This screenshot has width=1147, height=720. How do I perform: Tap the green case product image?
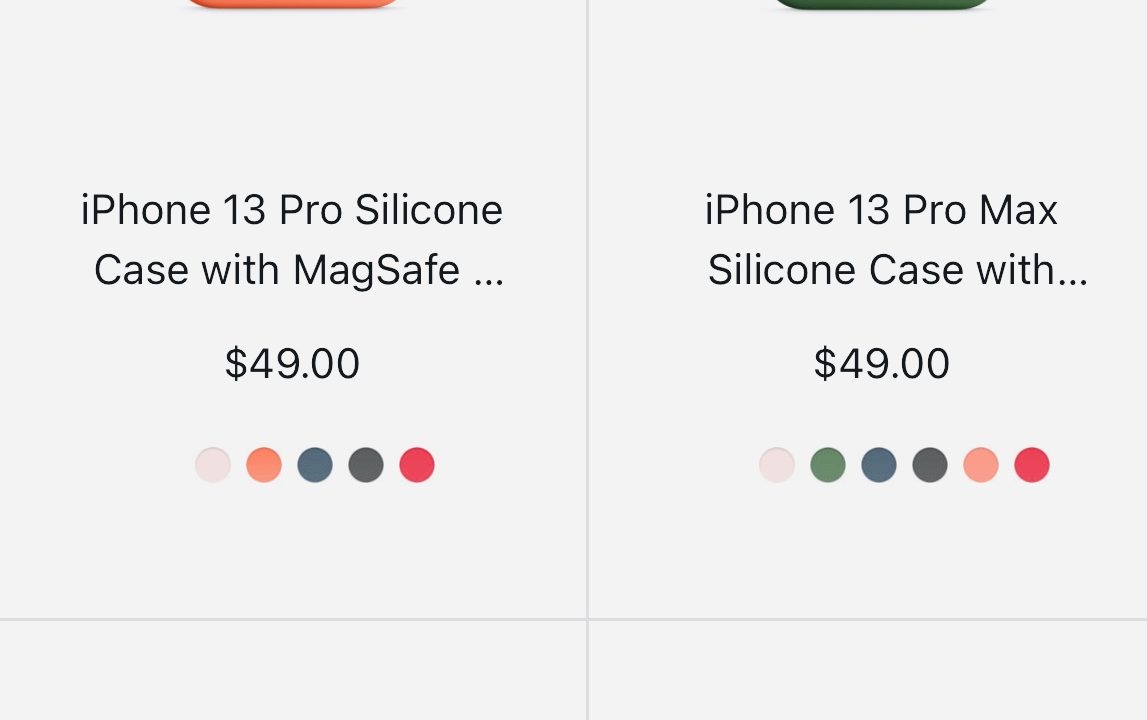tap(881, 4)
